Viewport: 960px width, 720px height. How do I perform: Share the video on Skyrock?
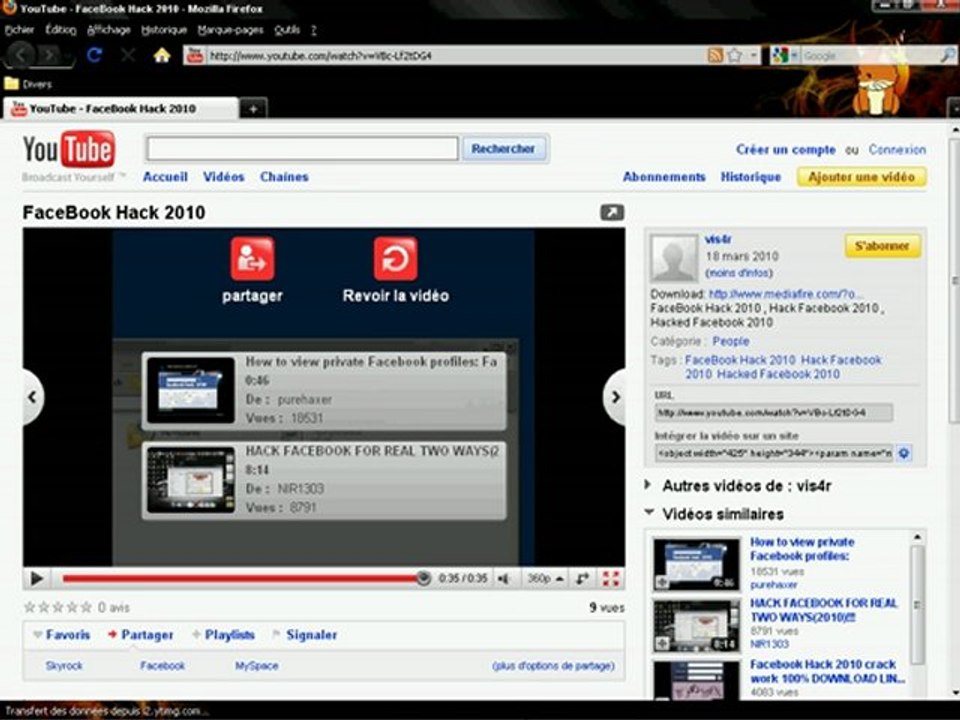coord(64,666)
